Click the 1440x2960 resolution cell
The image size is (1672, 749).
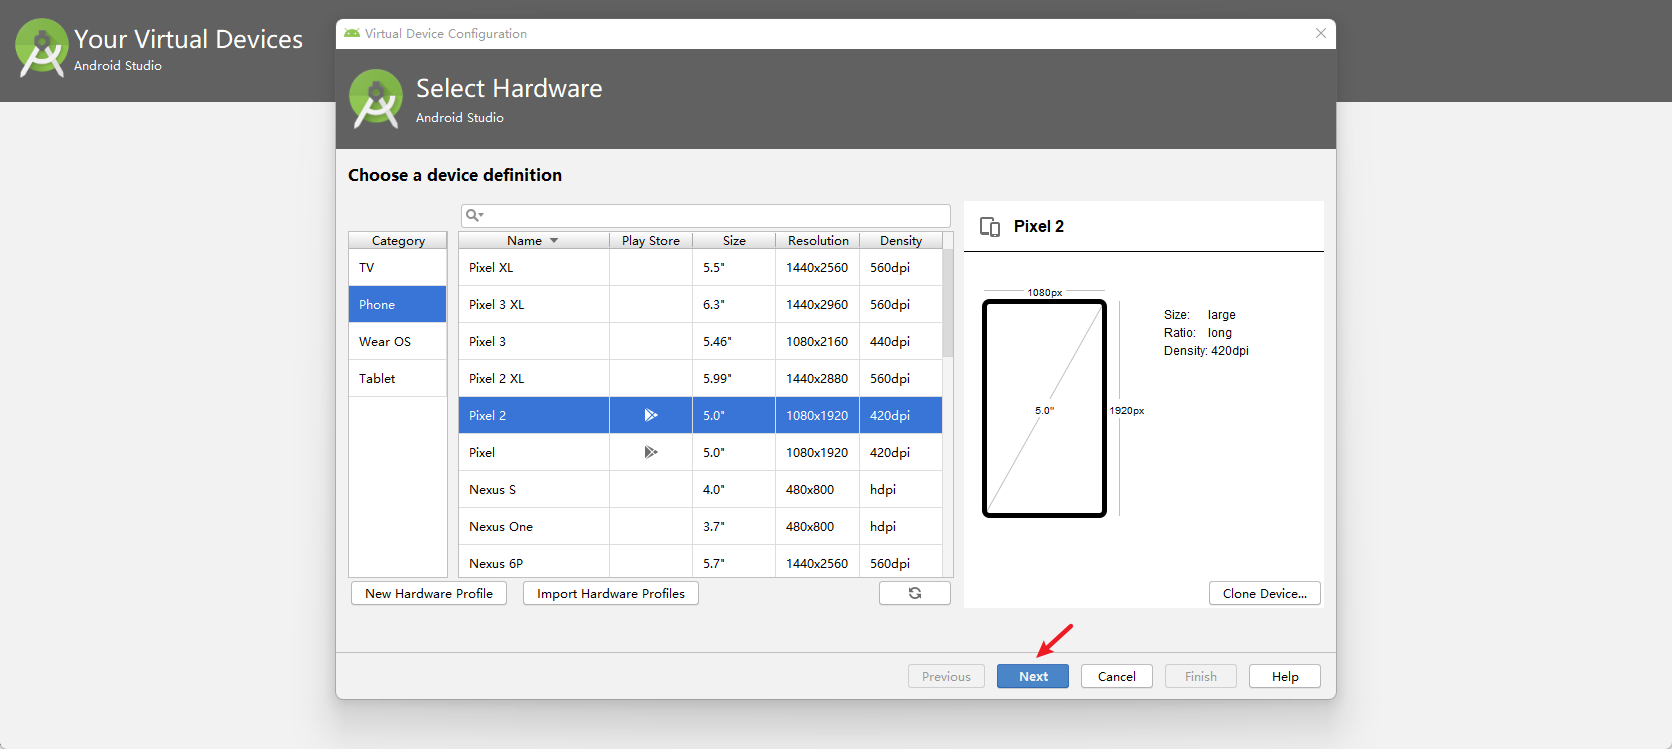[817, 304]
